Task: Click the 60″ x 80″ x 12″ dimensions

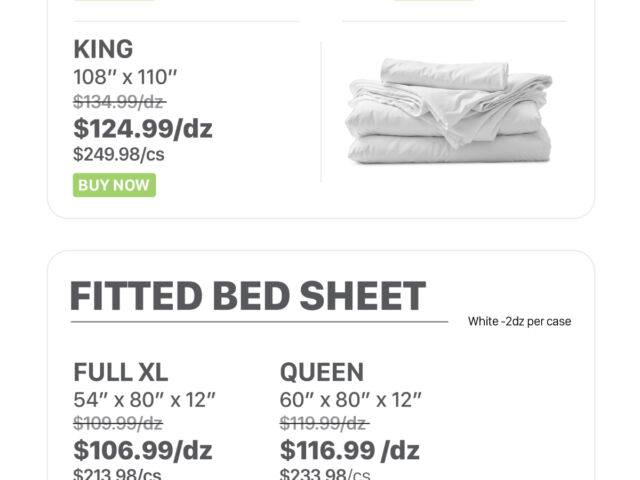Action: click(x=351, y=400)
